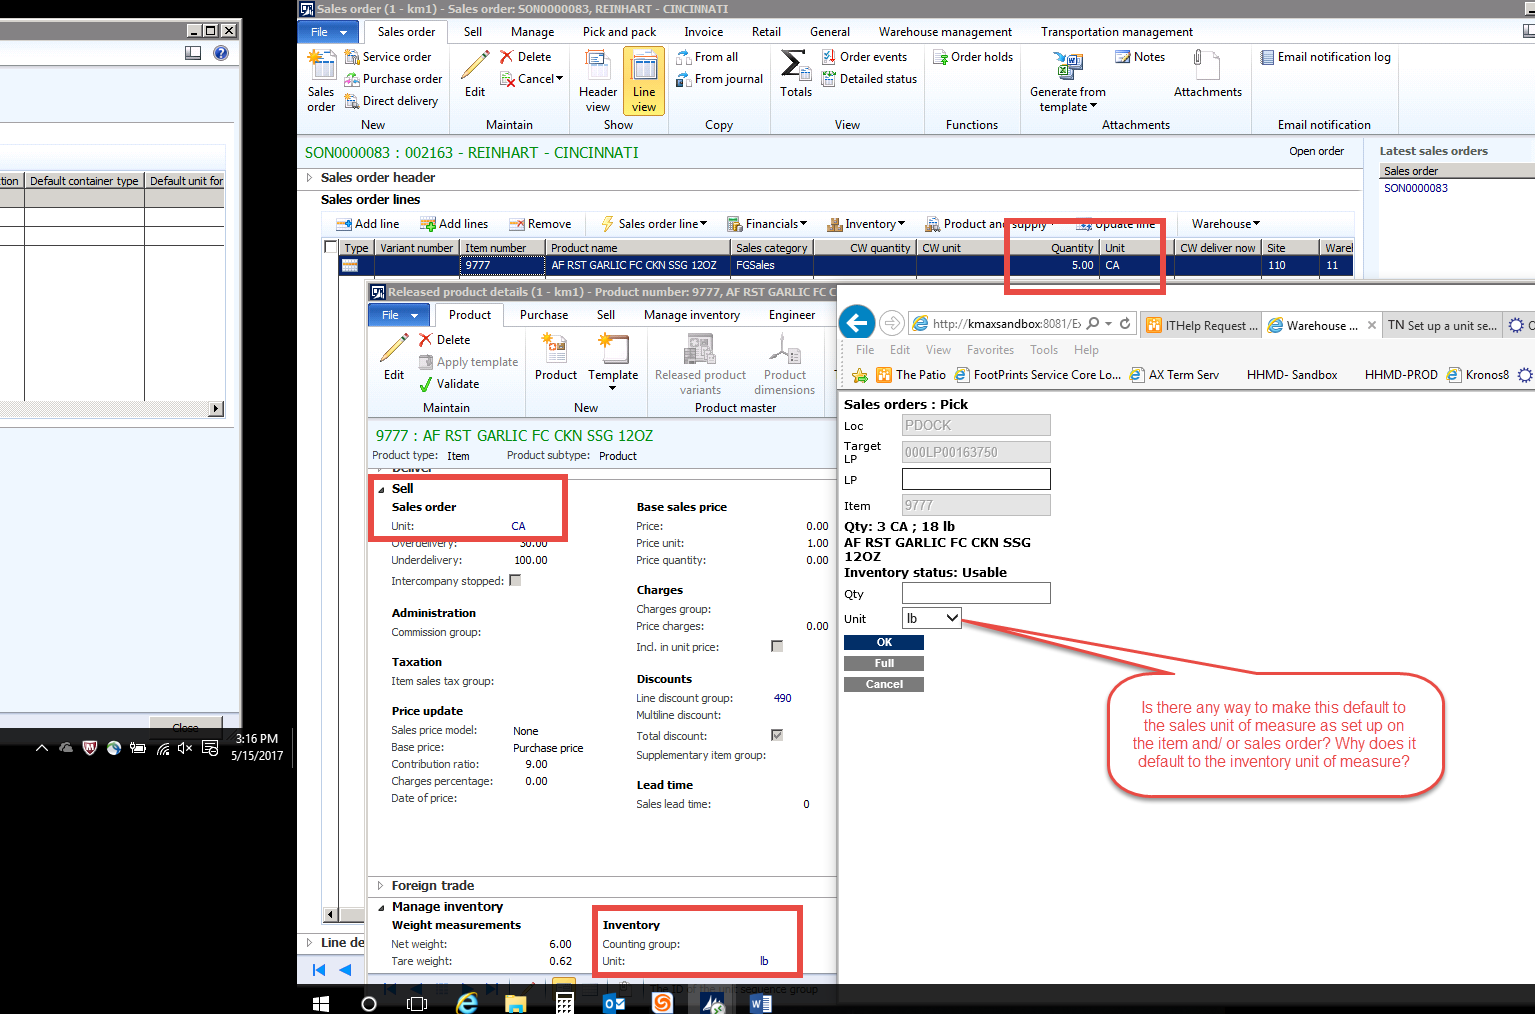This screenshot has width=1535, height=1014.
Task: Toggle Incl. in unit price checkbox
Action: coord(777,647)
